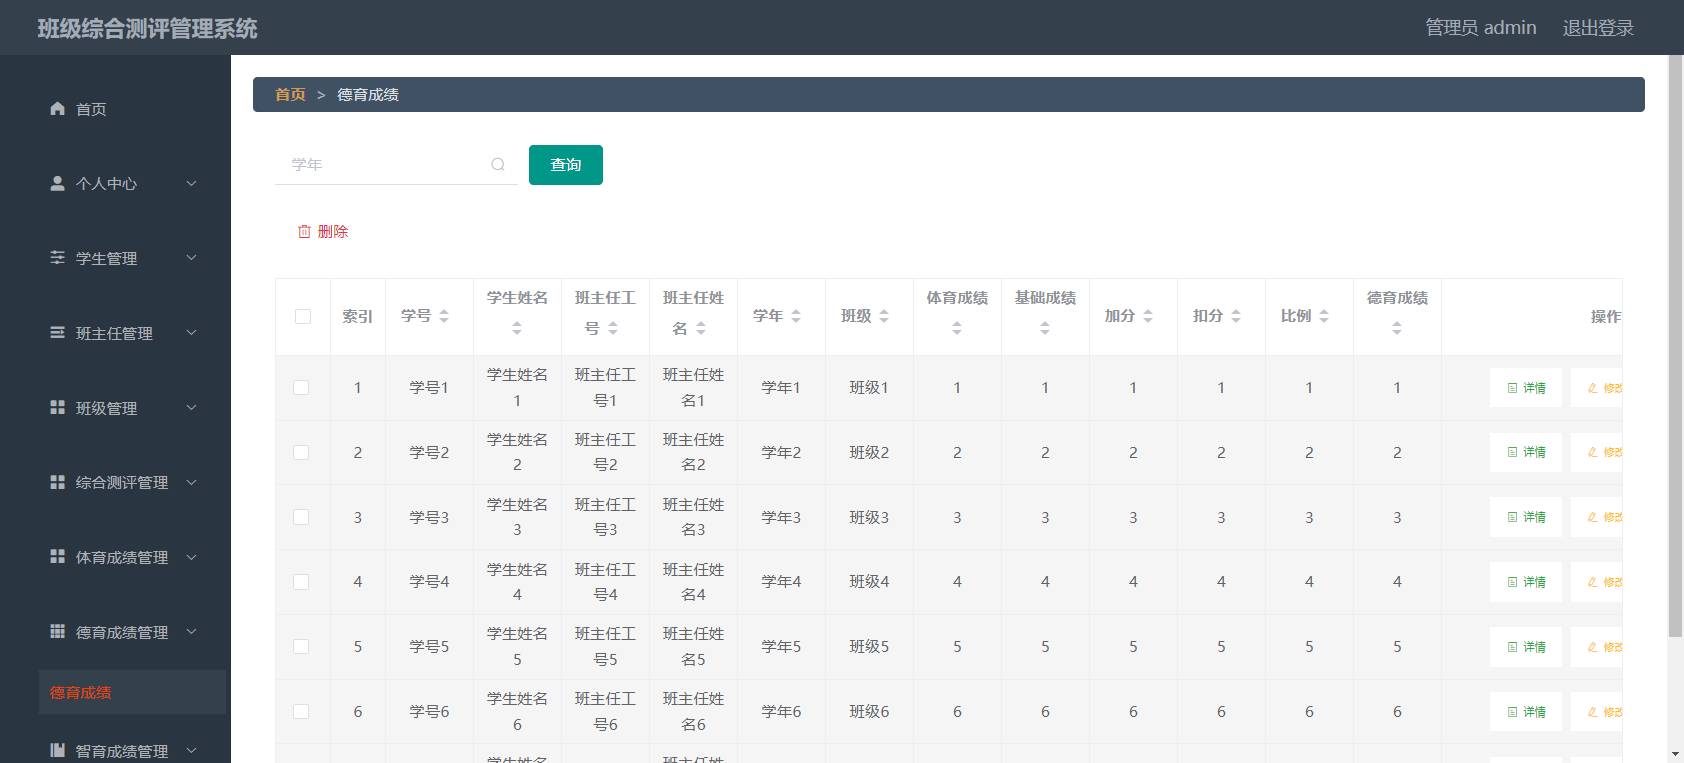Sort by 加分 column sort arrows

click(x=1148, y=316)
